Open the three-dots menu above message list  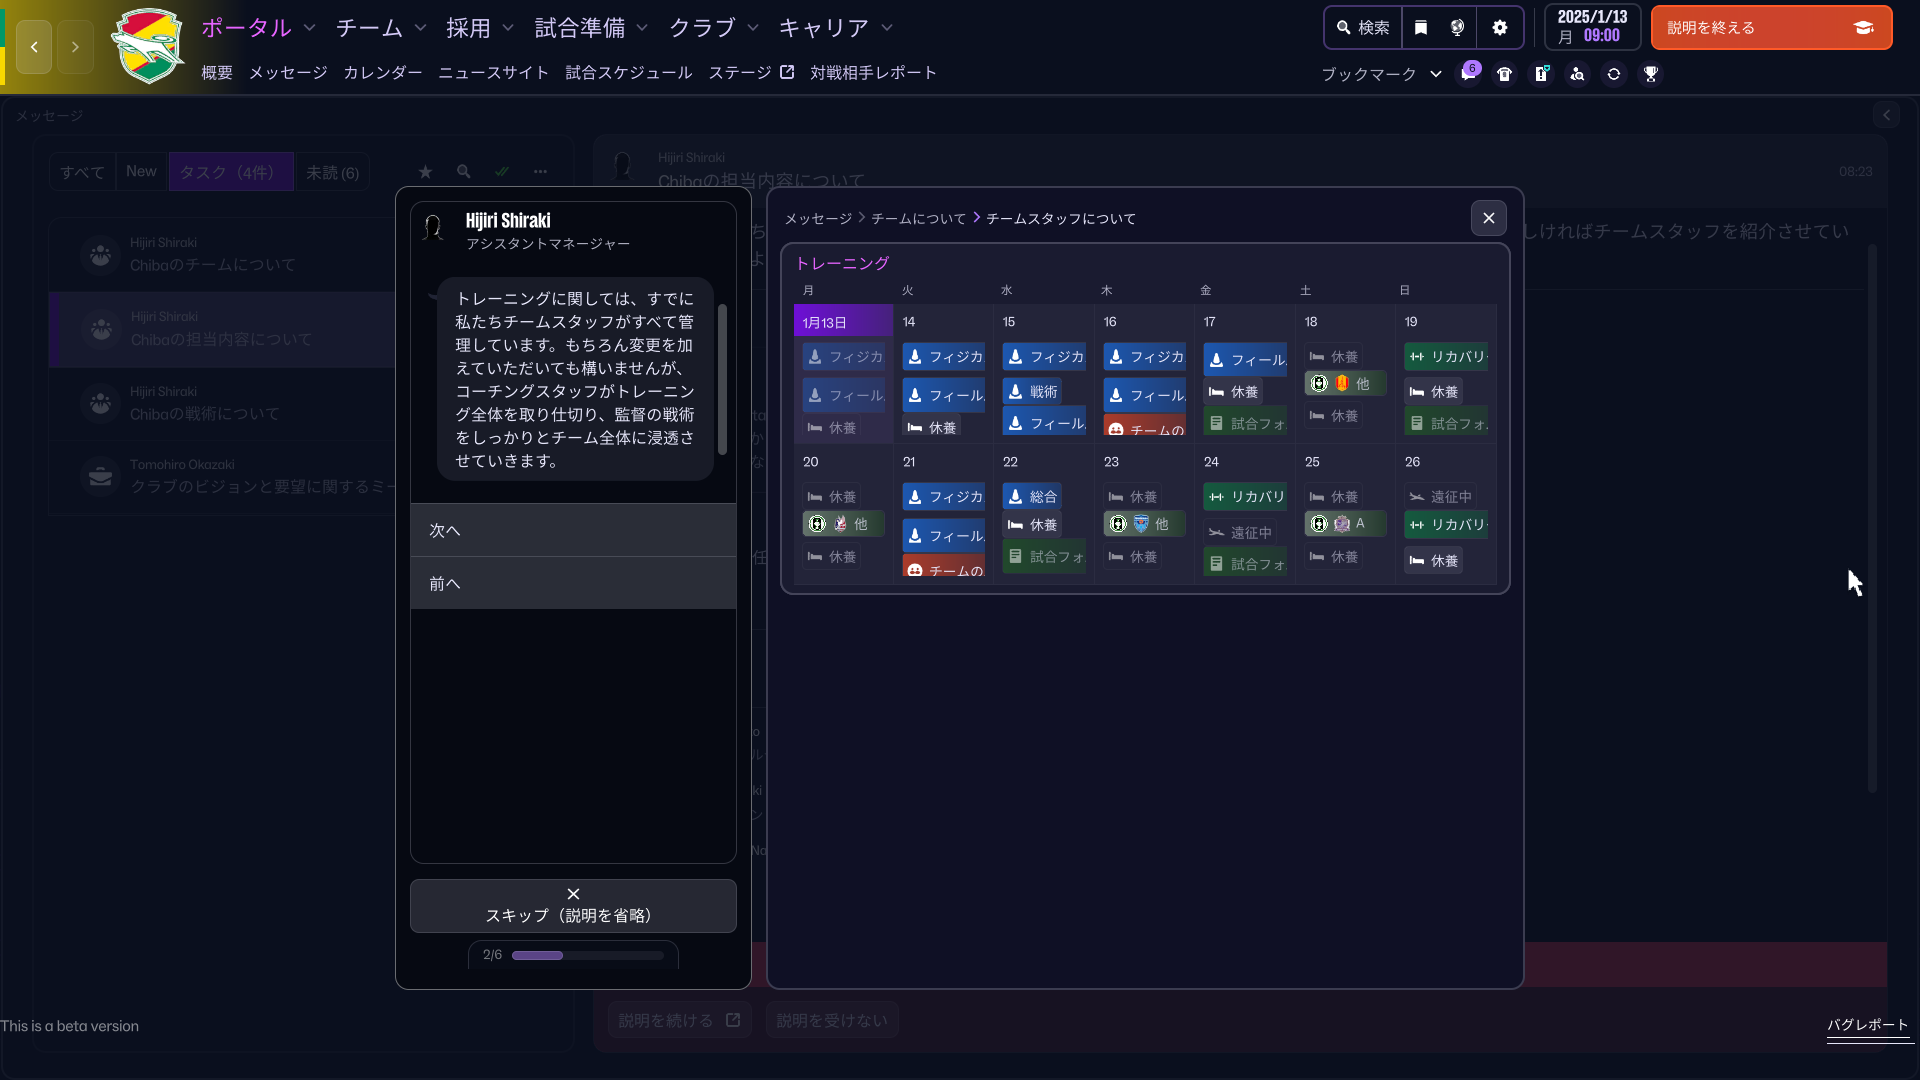(x=540, y=172)
